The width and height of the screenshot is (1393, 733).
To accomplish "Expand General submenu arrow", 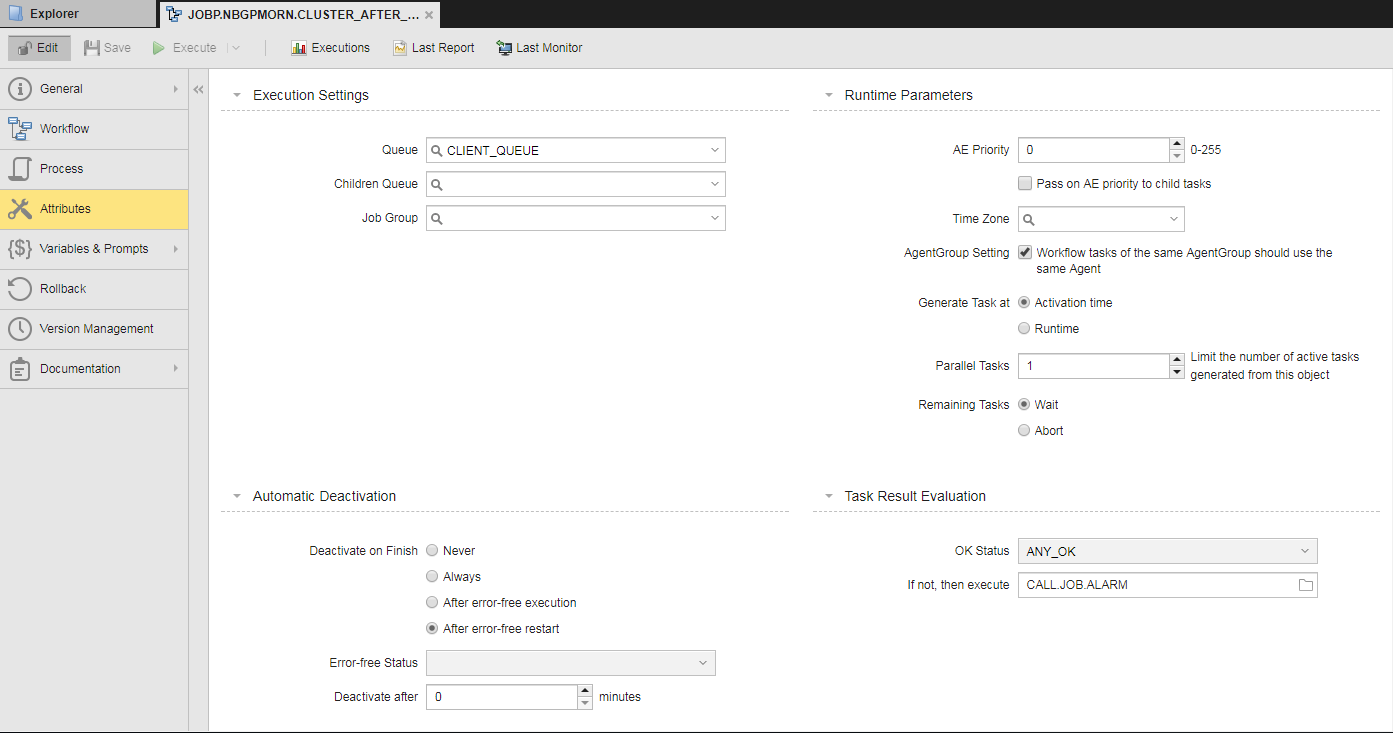I will pyautogui.click(x=175, y=89).
